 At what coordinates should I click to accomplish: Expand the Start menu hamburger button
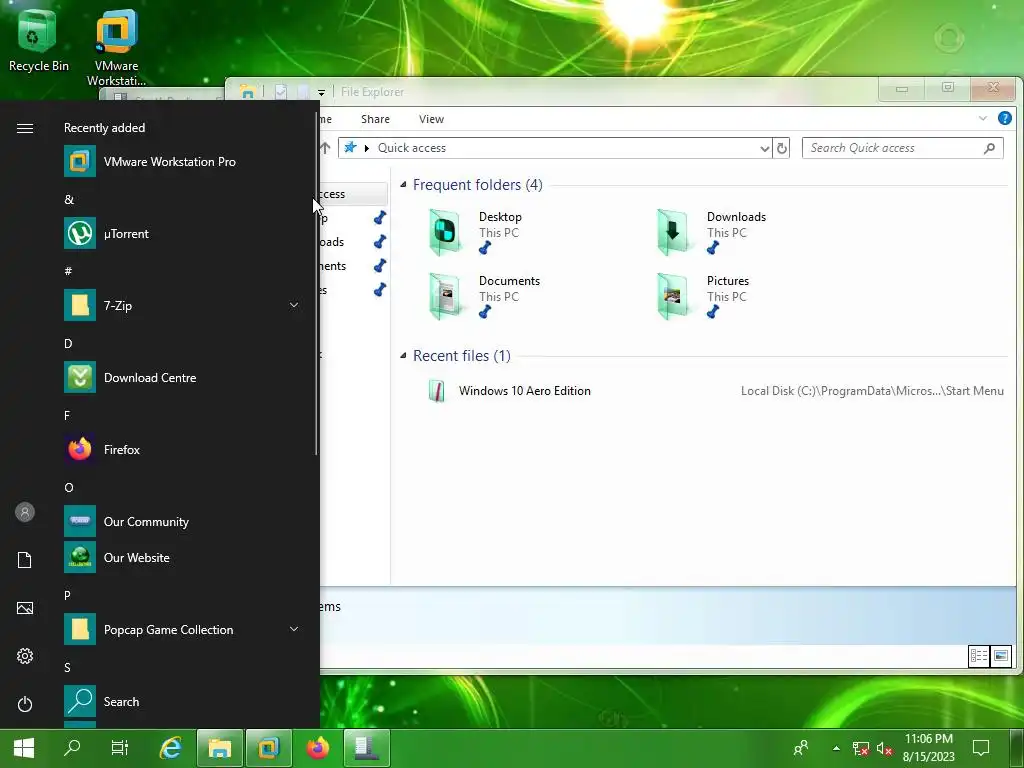[25, 128]
